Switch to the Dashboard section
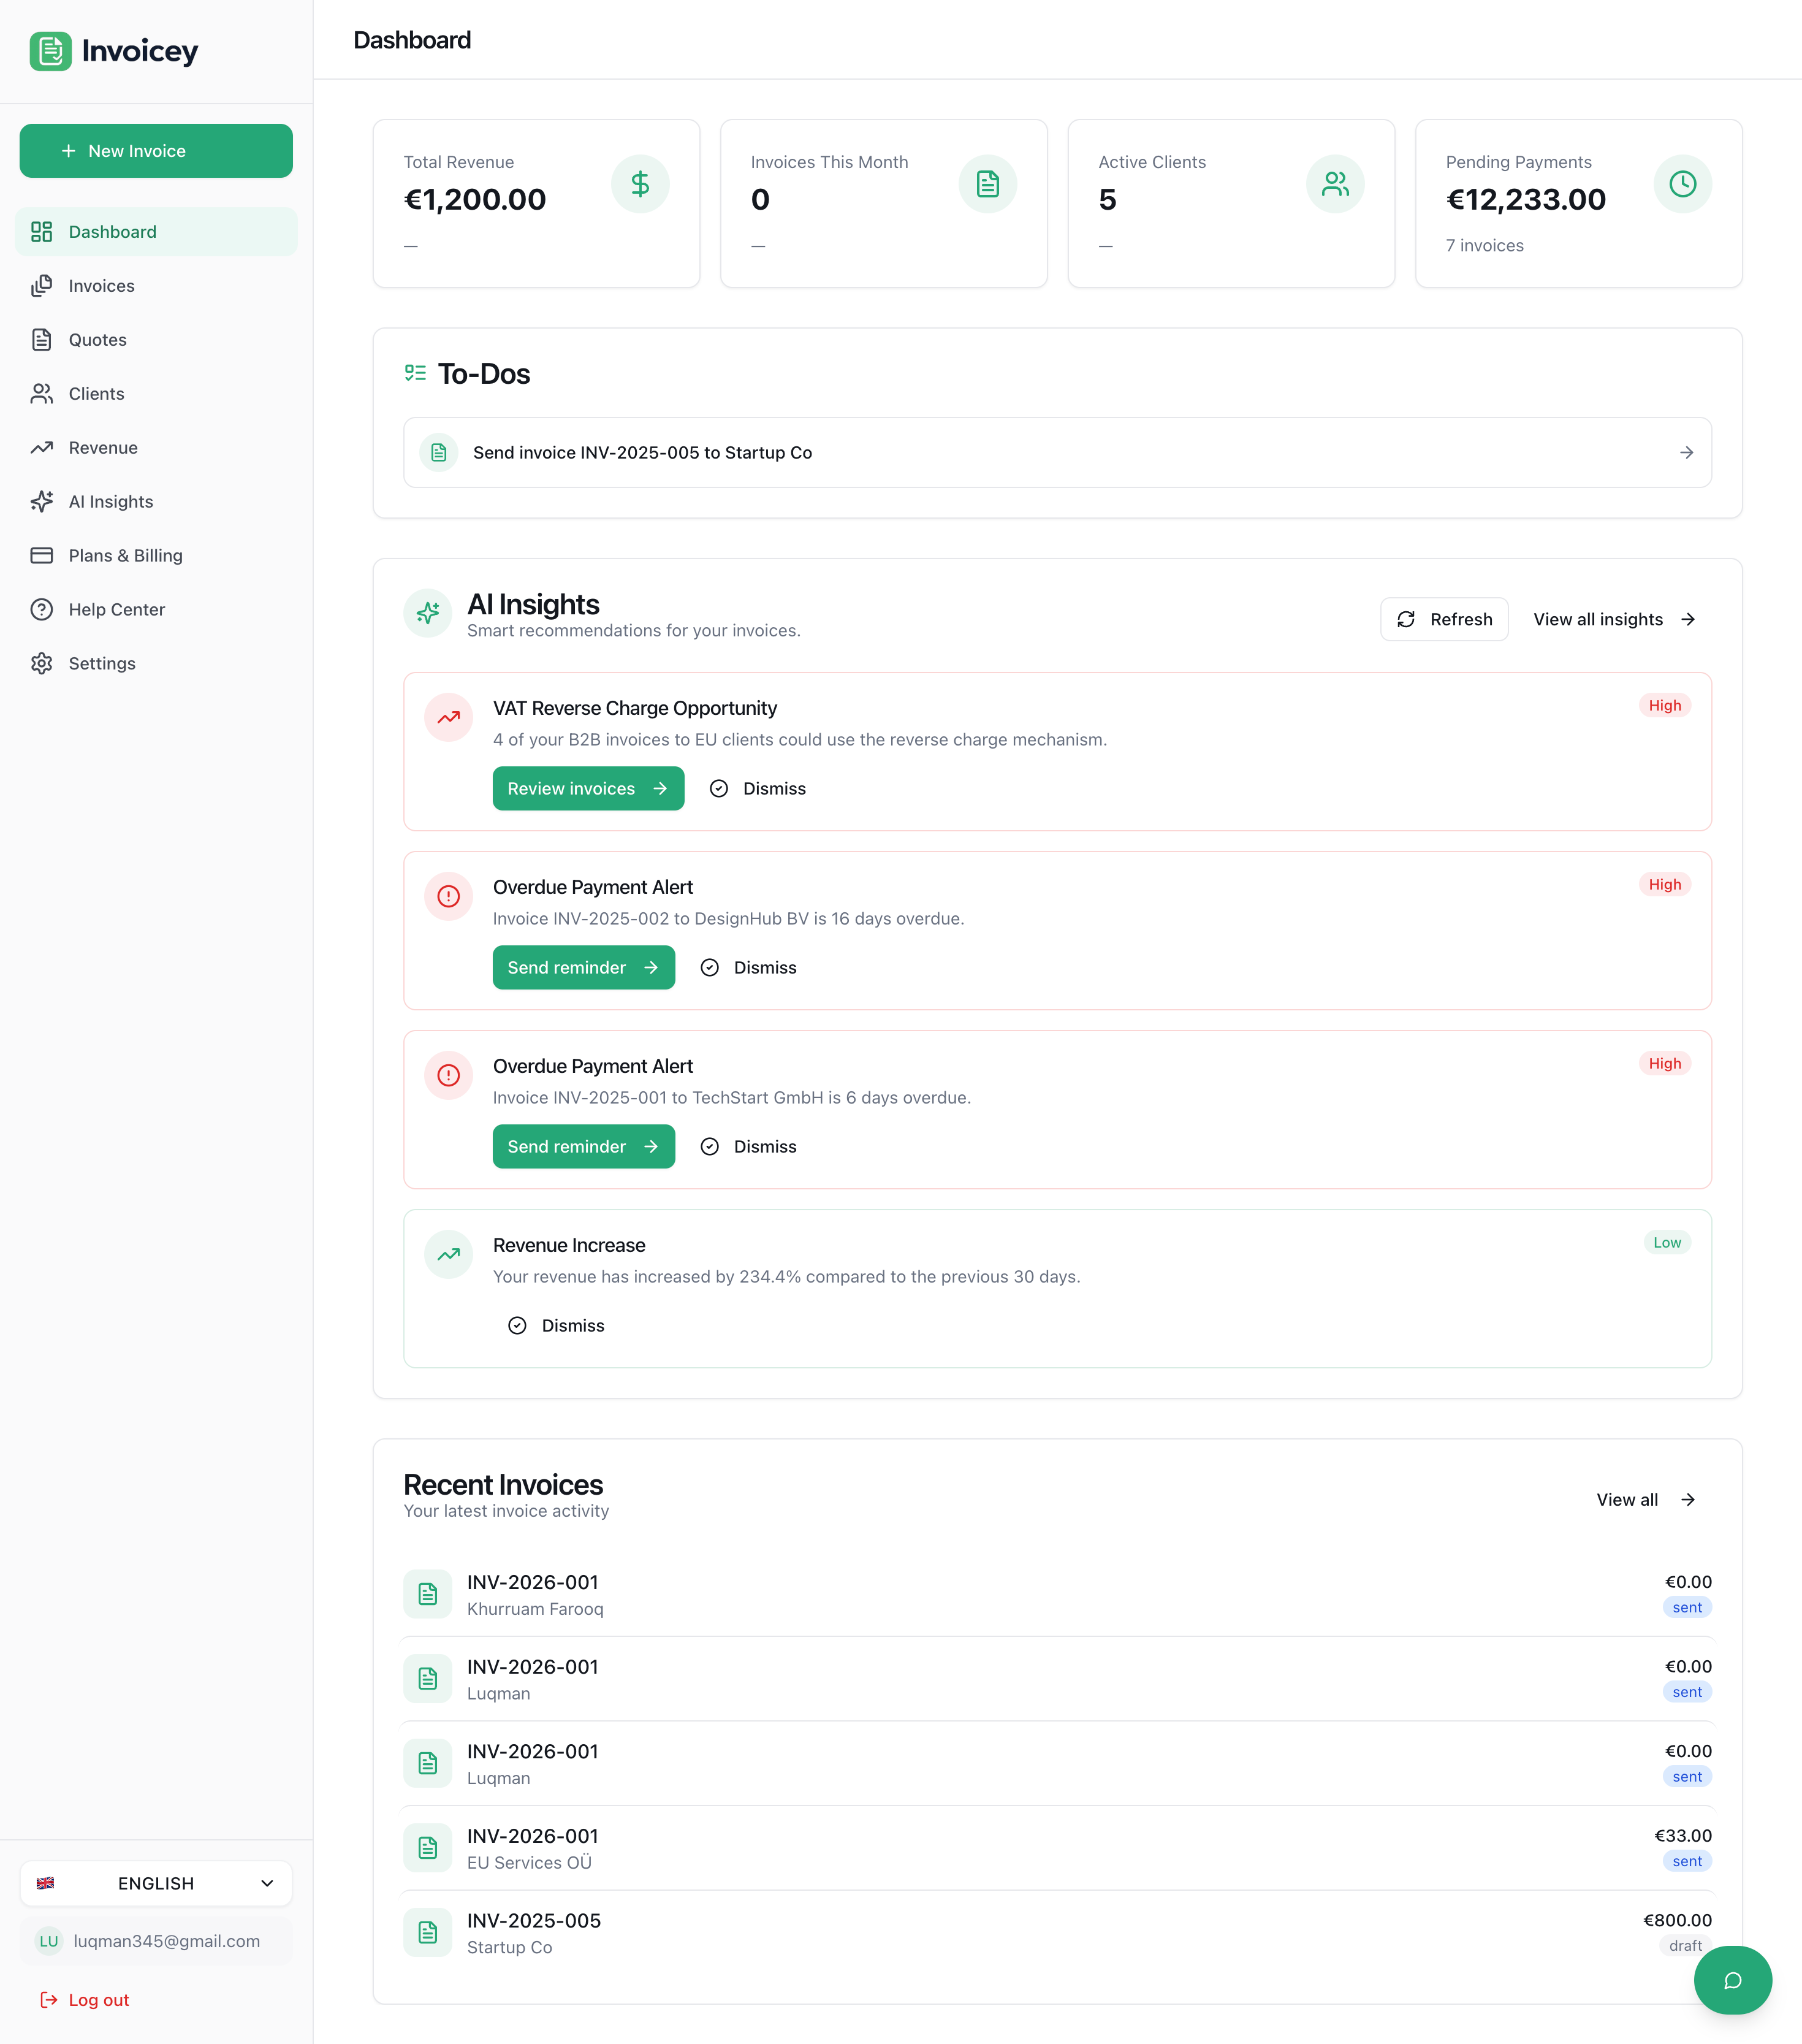 pos(112,231)
